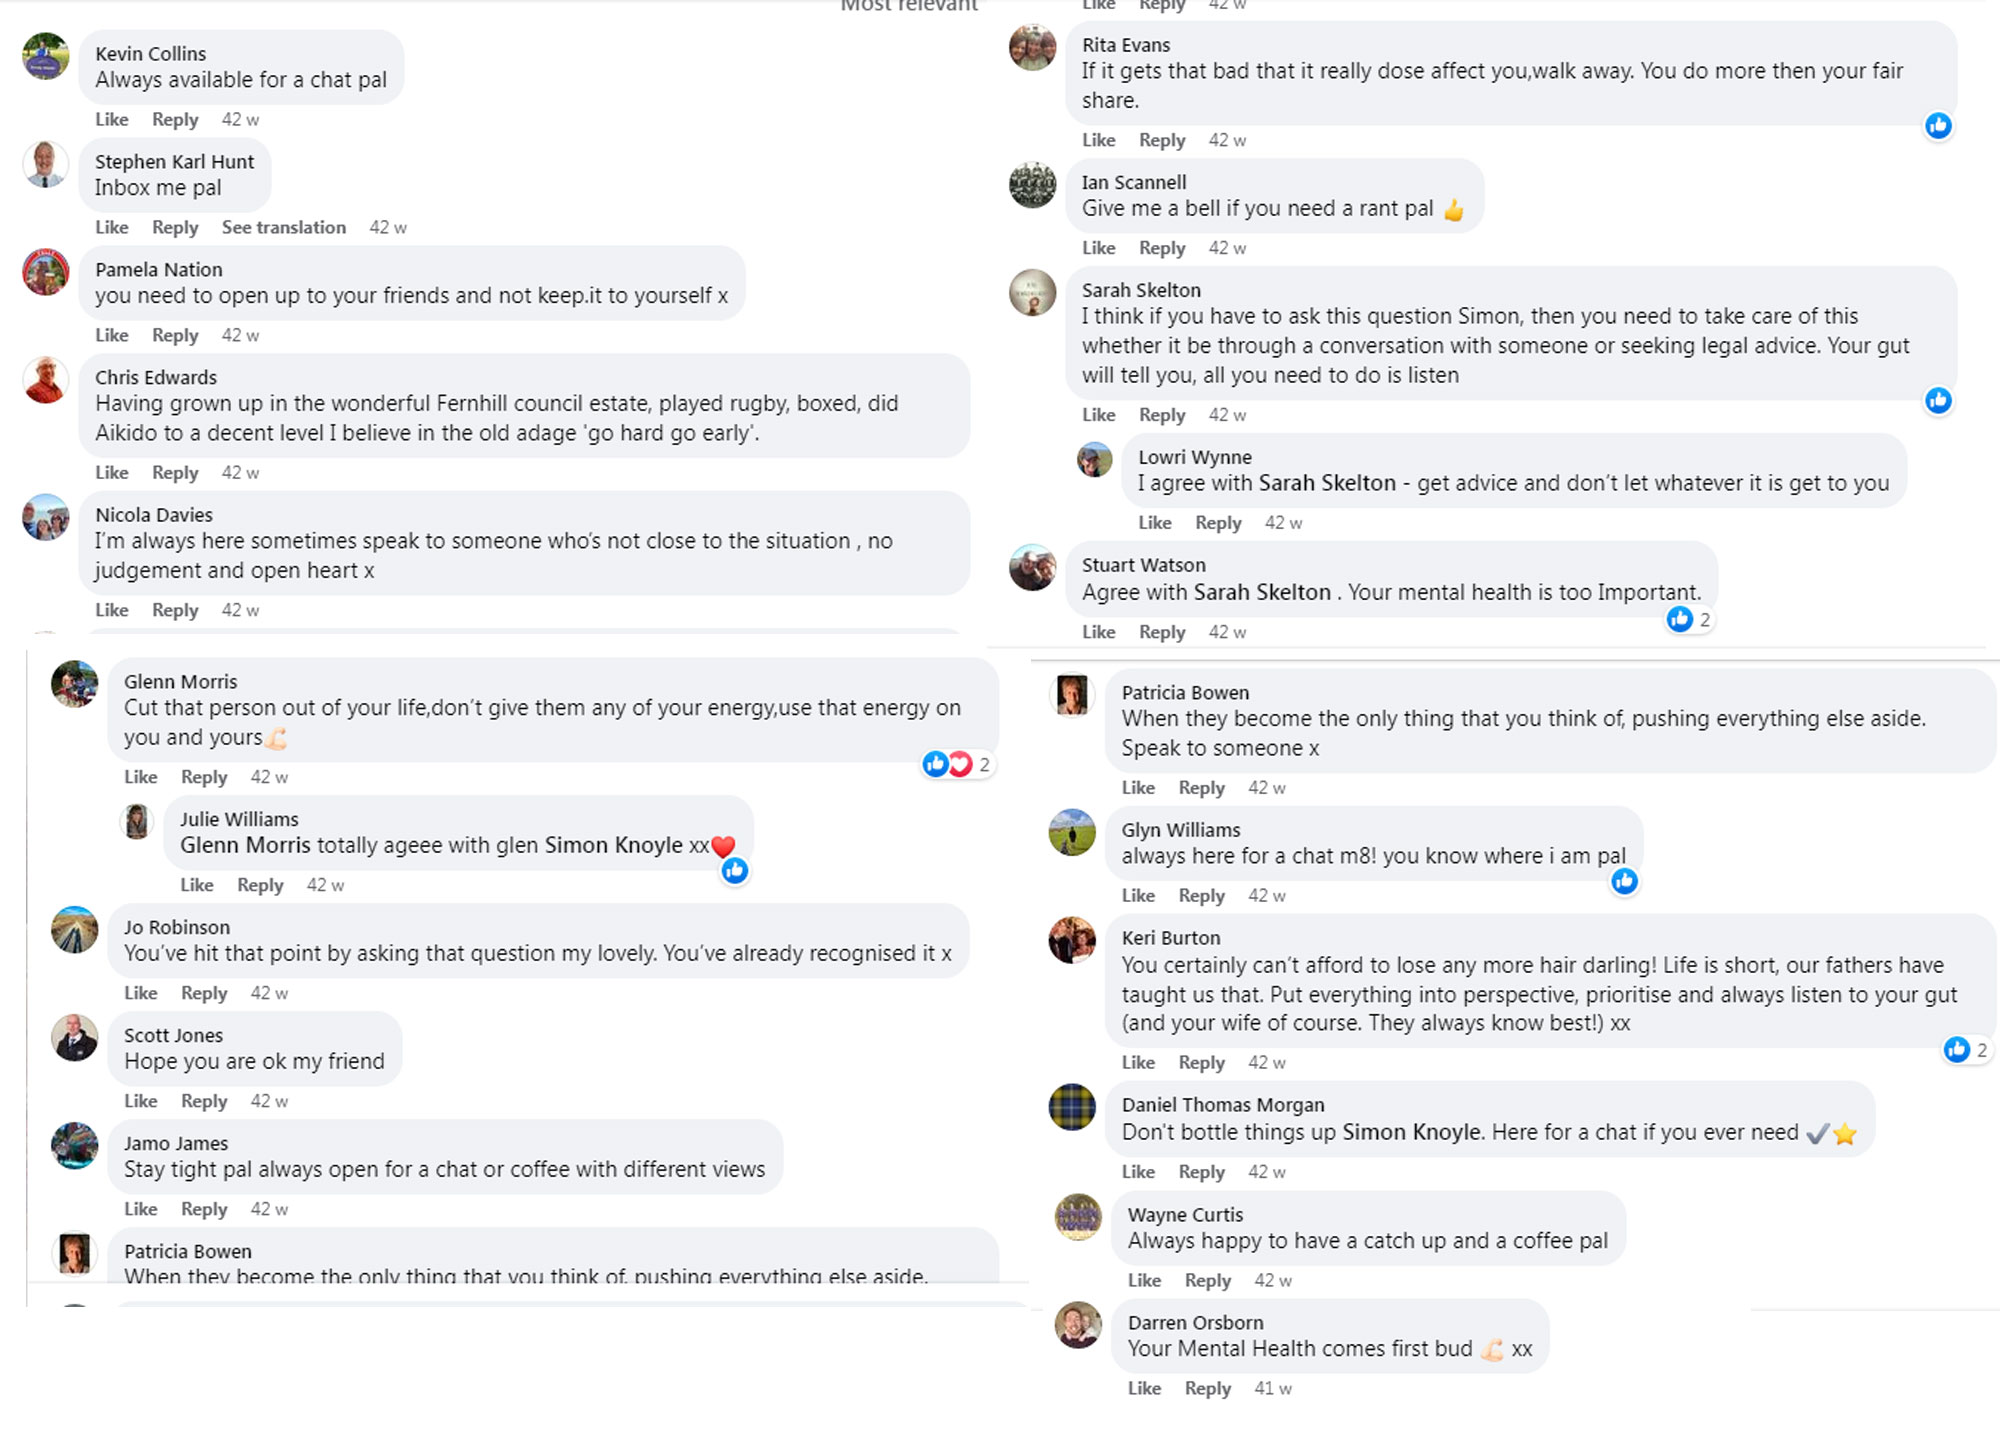This screenshot has width=2000, height=1430.
Task: View like and heart reactions on Glenn Morris' comment
Action: (x=955, y=765)
